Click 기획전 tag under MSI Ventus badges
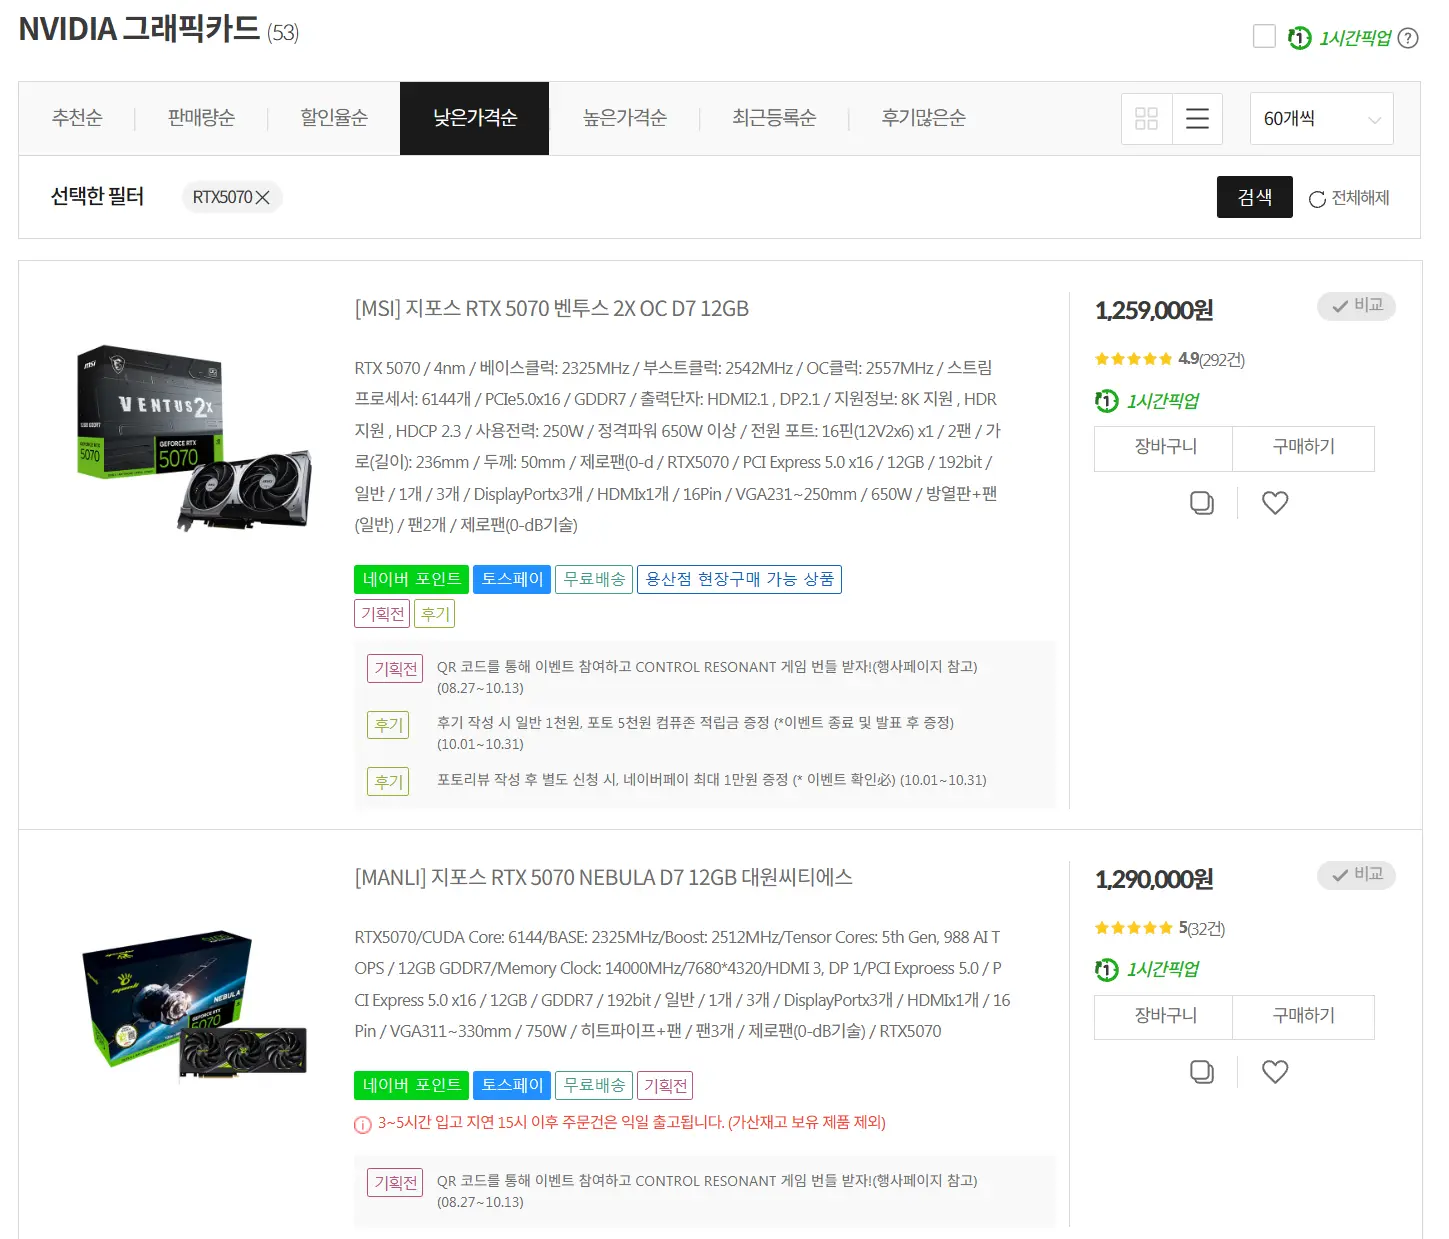Screen dimensions: 1449x1239 (382, 614)
